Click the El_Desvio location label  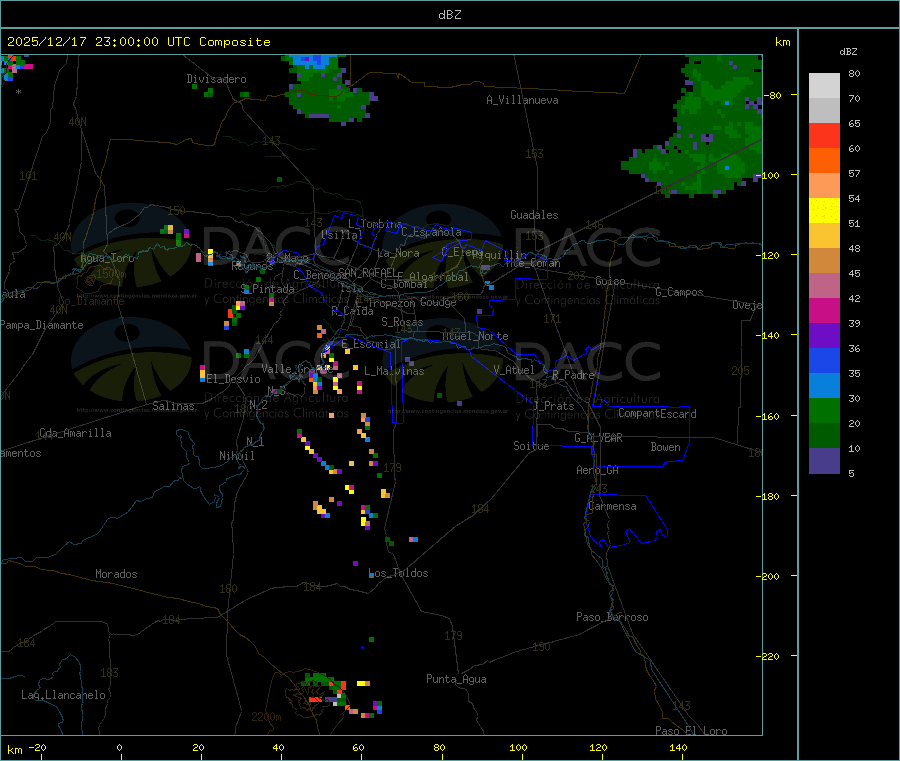233,379
